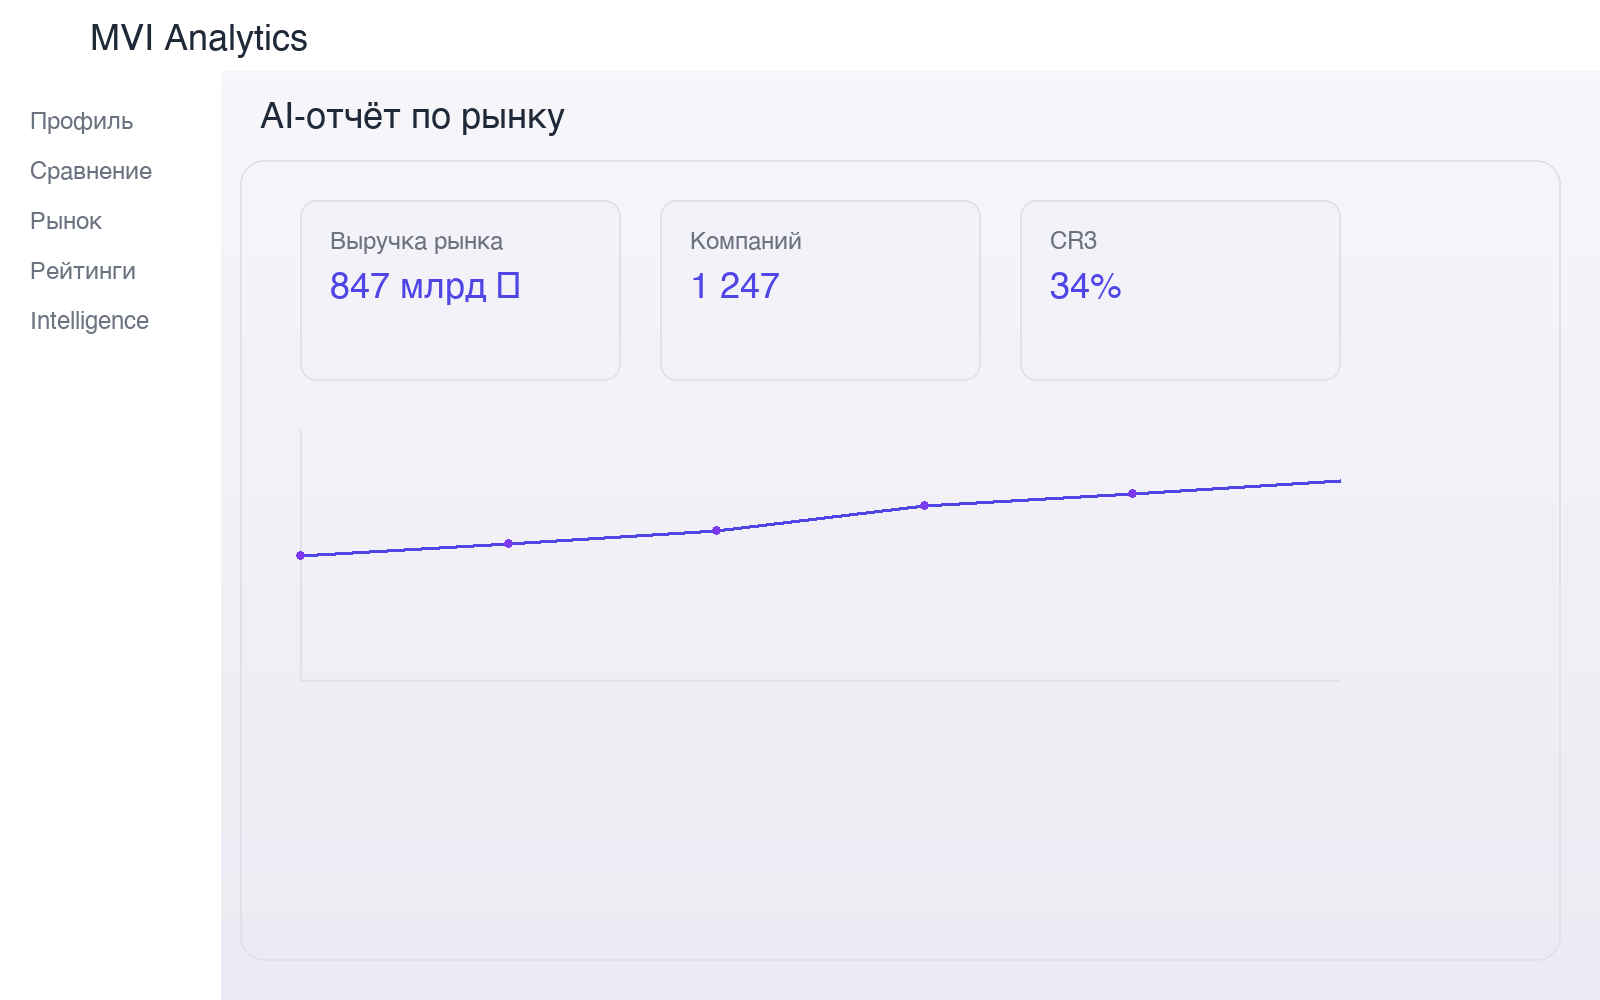Image resolution: width=1600 pixels, height=1000 pixels.
Task: Open the Рейтинги section
Action: pos(83,271)
